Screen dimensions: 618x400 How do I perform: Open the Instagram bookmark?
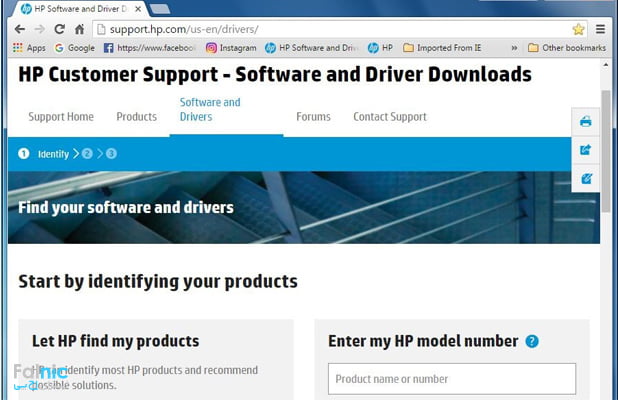tap(231, 47)
